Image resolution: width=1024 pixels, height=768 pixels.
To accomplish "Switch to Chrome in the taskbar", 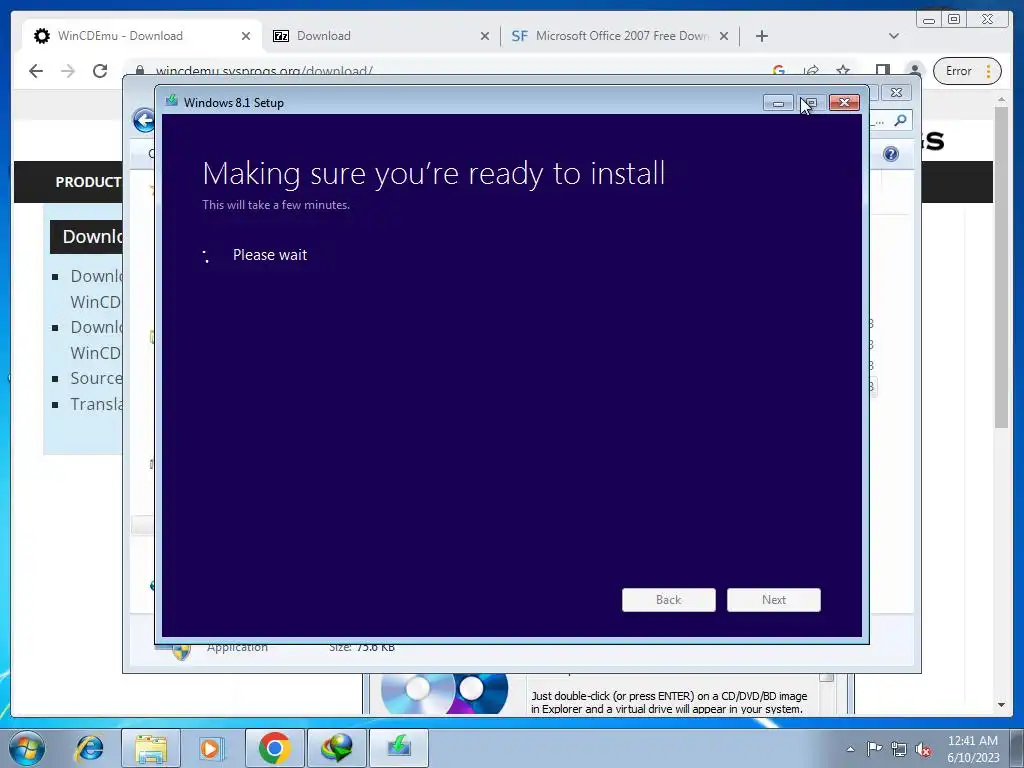I will pos(274,748).
